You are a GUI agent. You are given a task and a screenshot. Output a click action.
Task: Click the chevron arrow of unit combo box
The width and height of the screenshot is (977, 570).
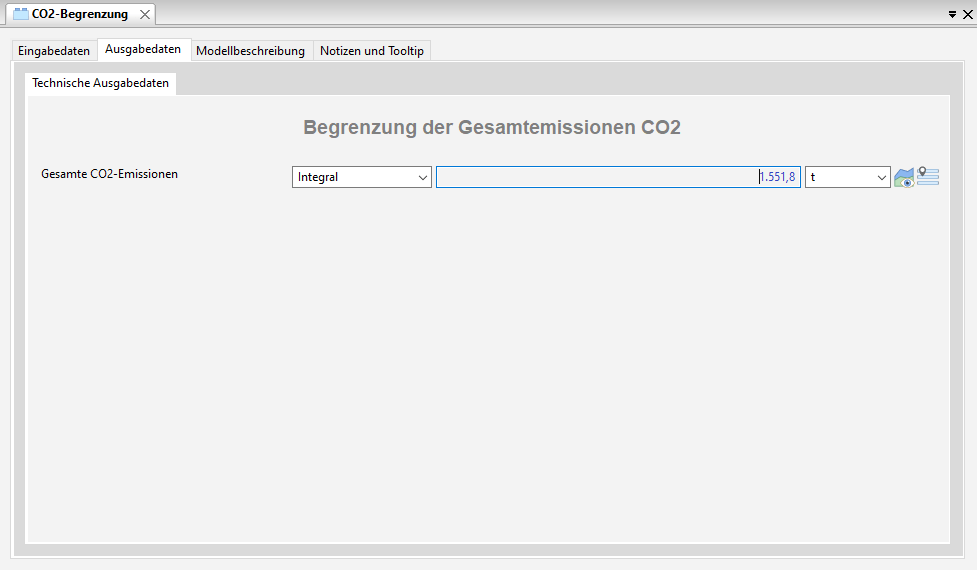(881, 177)
